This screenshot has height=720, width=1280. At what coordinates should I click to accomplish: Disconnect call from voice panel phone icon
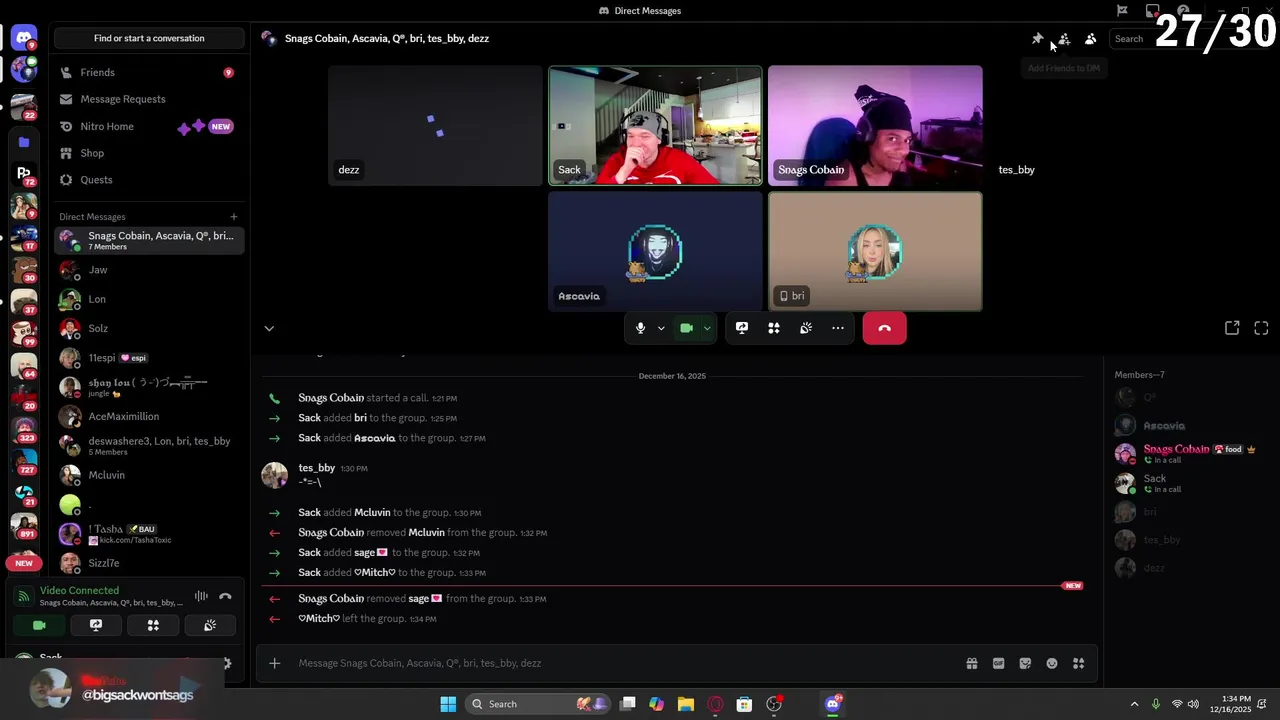tap(225, 596)
